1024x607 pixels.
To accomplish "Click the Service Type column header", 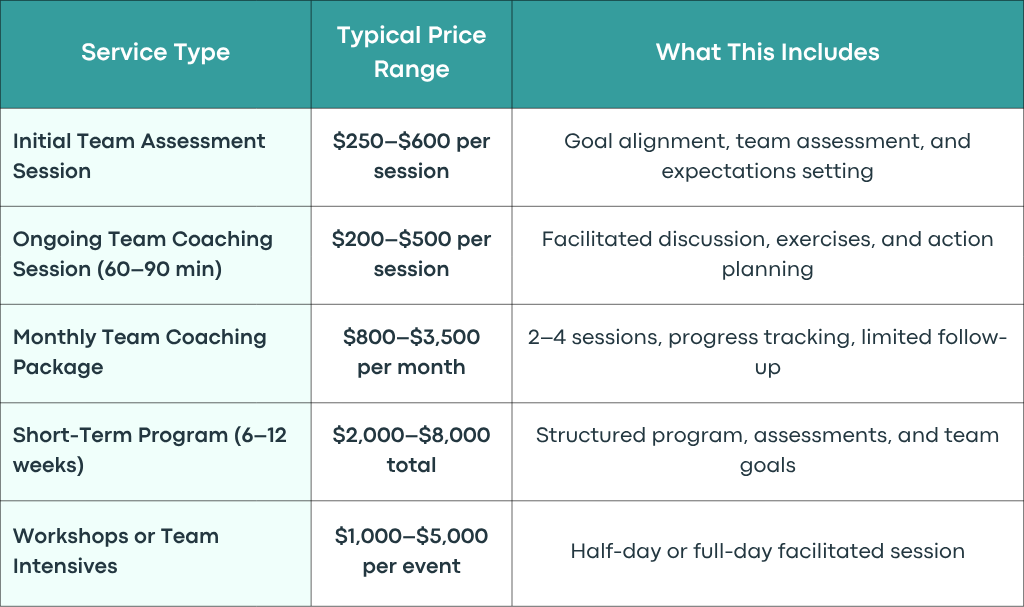I will click(x=155, y=54).
